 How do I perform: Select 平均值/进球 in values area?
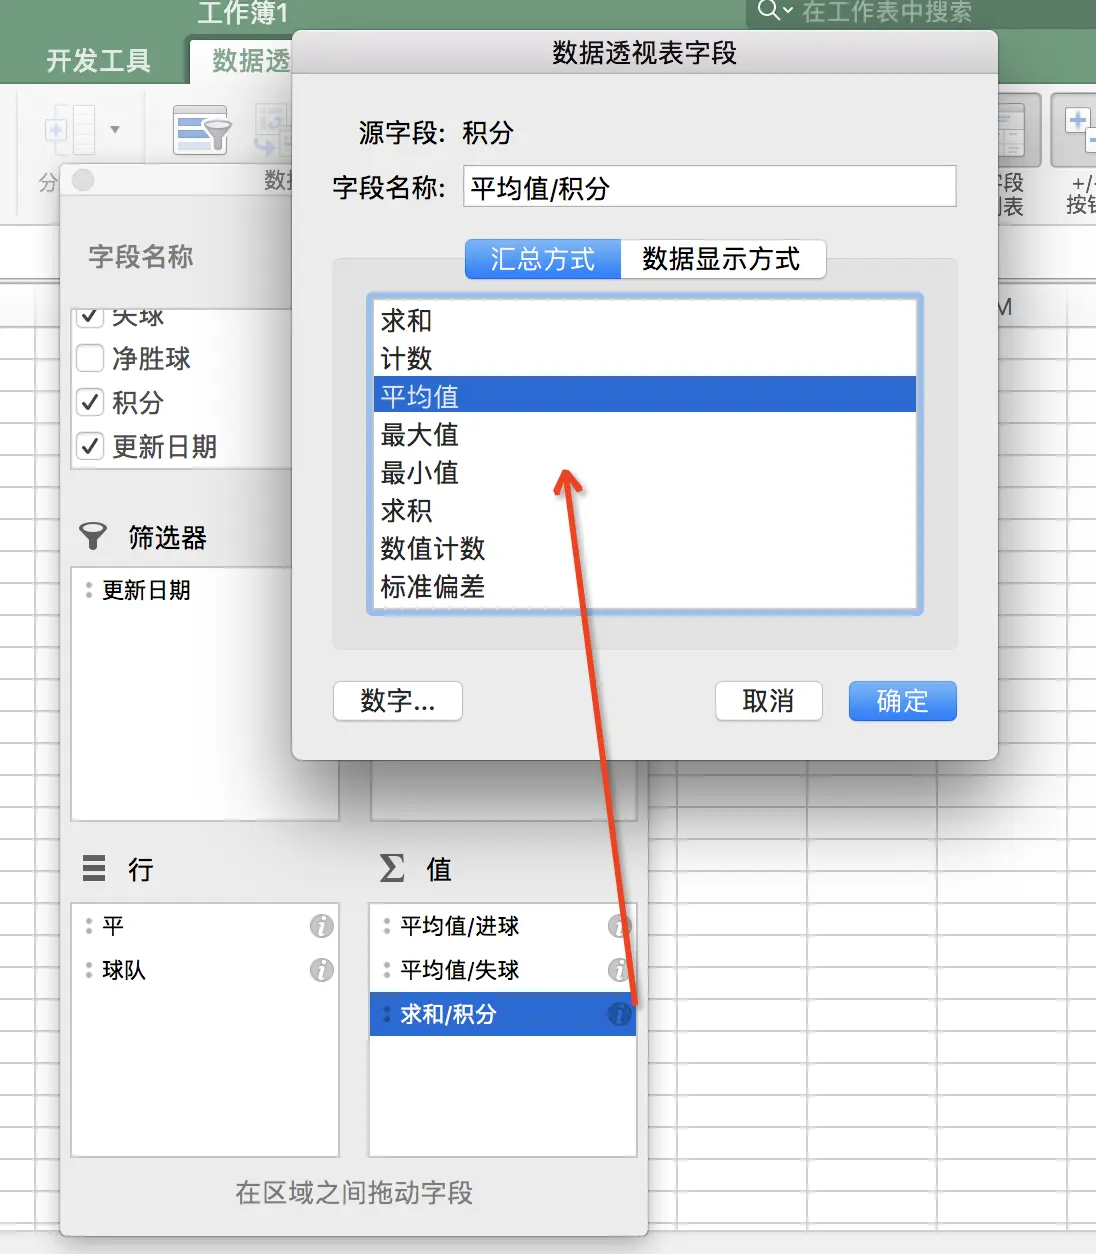click(x=503, y=926)
